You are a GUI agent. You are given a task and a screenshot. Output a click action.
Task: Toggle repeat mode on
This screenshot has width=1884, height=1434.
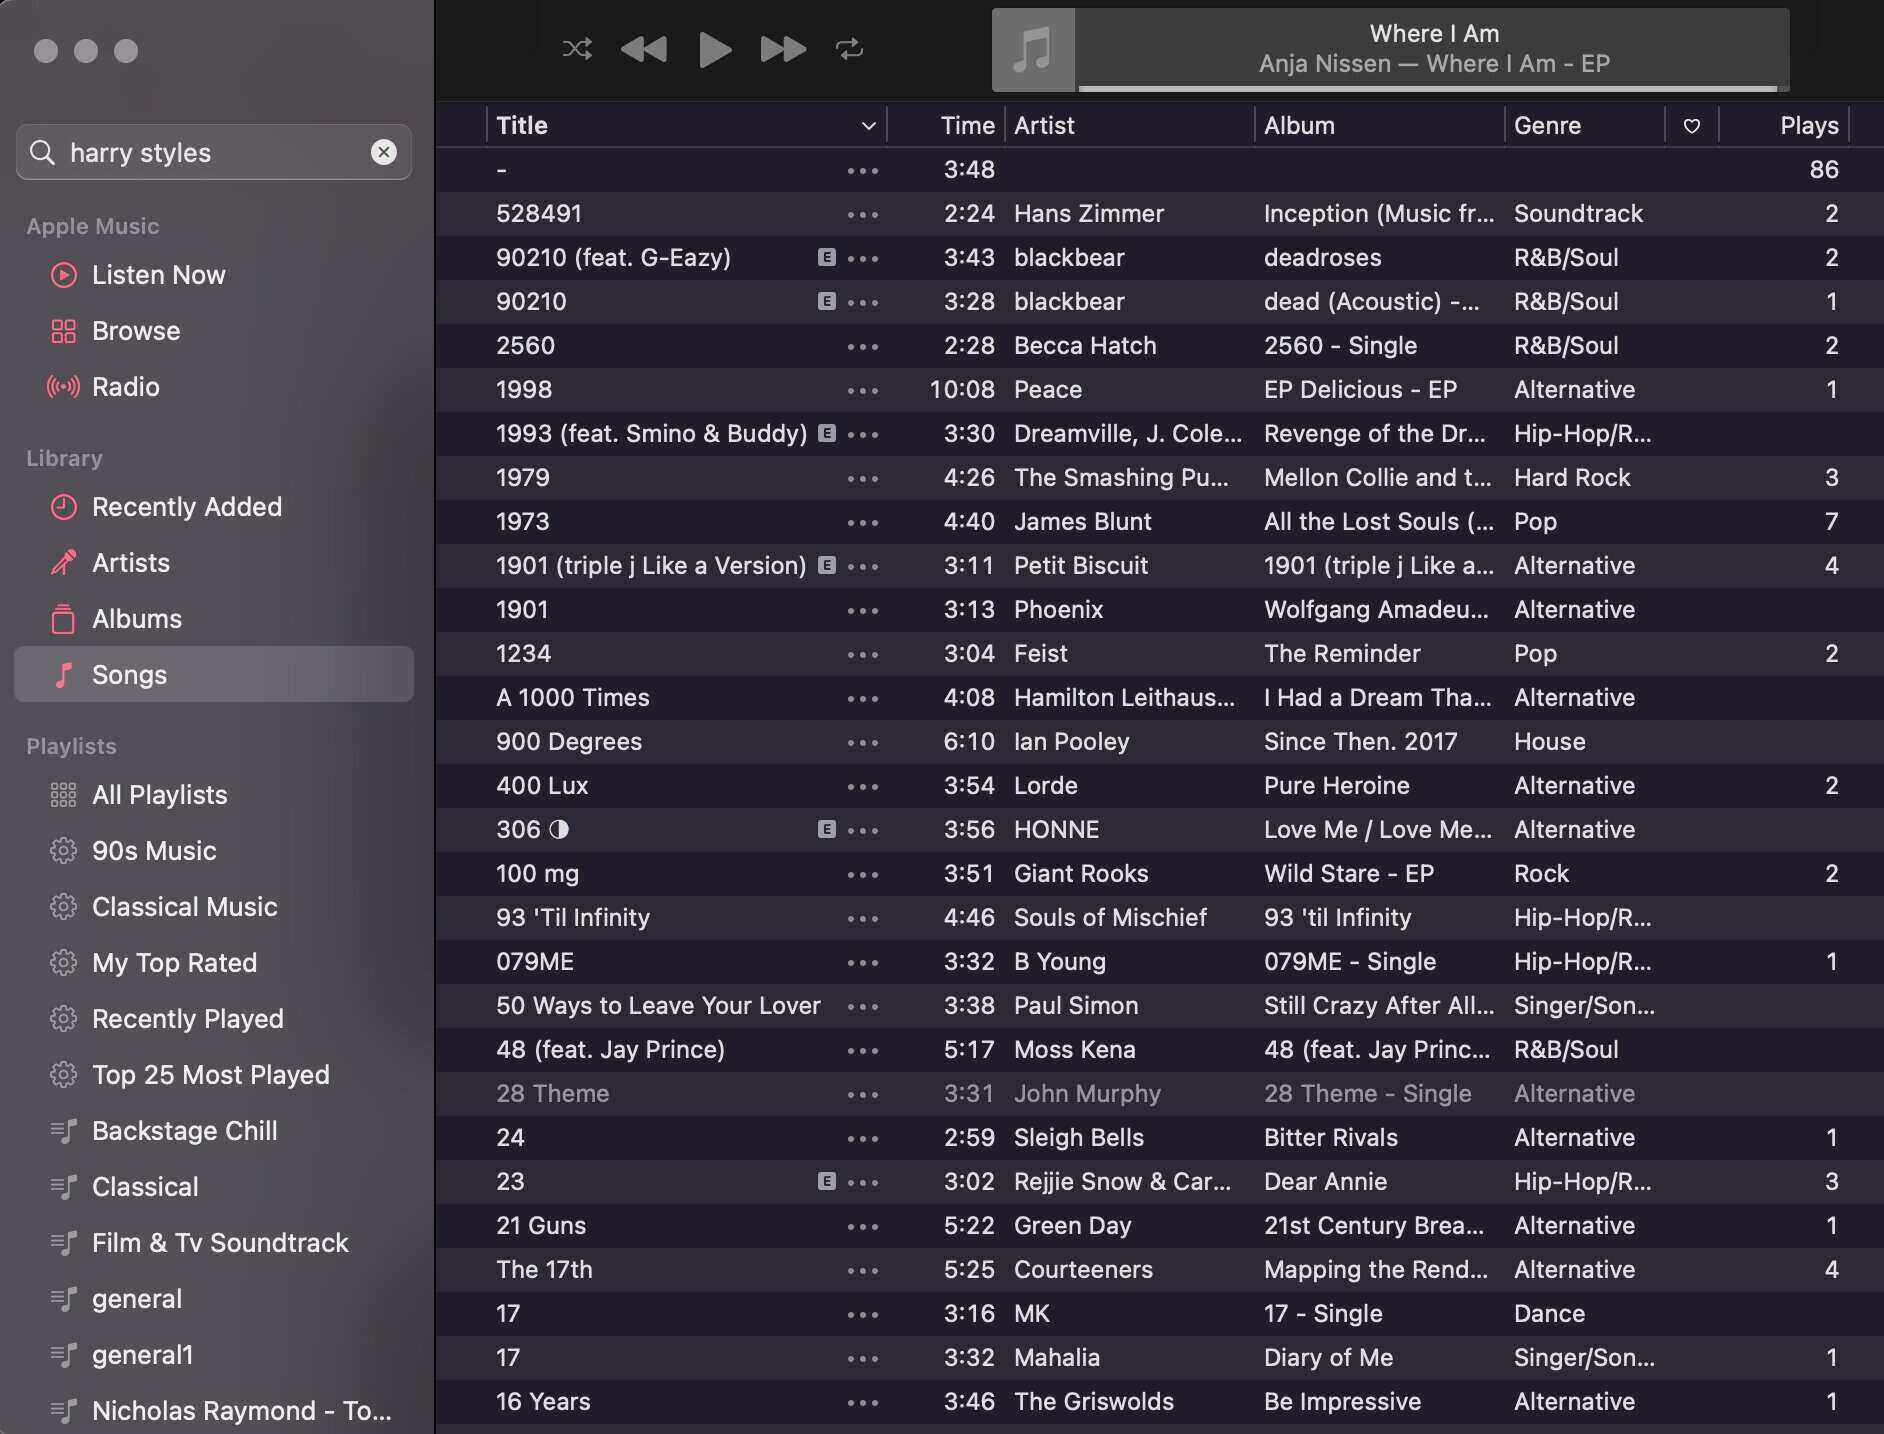coord(849,49)
